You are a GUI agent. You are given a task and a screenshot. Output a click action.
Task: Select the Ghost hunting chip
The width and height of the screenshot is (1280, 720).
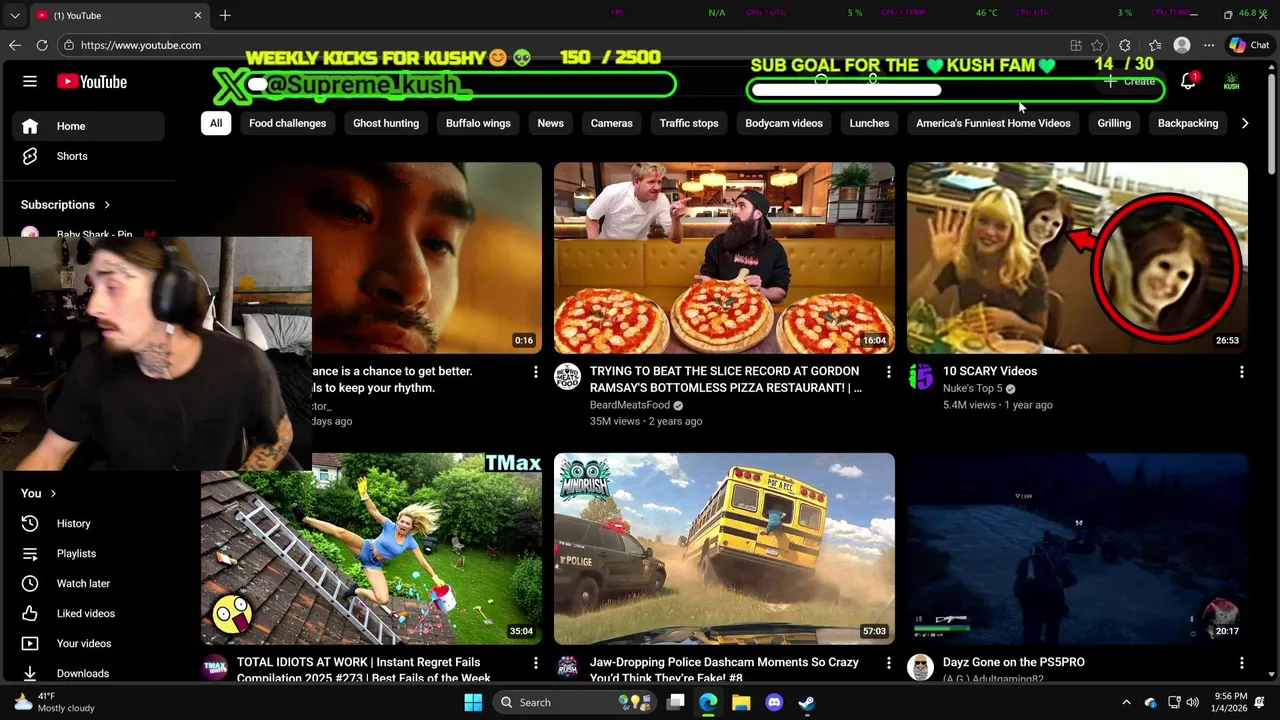pyautogui.click(x=386, y=123)
